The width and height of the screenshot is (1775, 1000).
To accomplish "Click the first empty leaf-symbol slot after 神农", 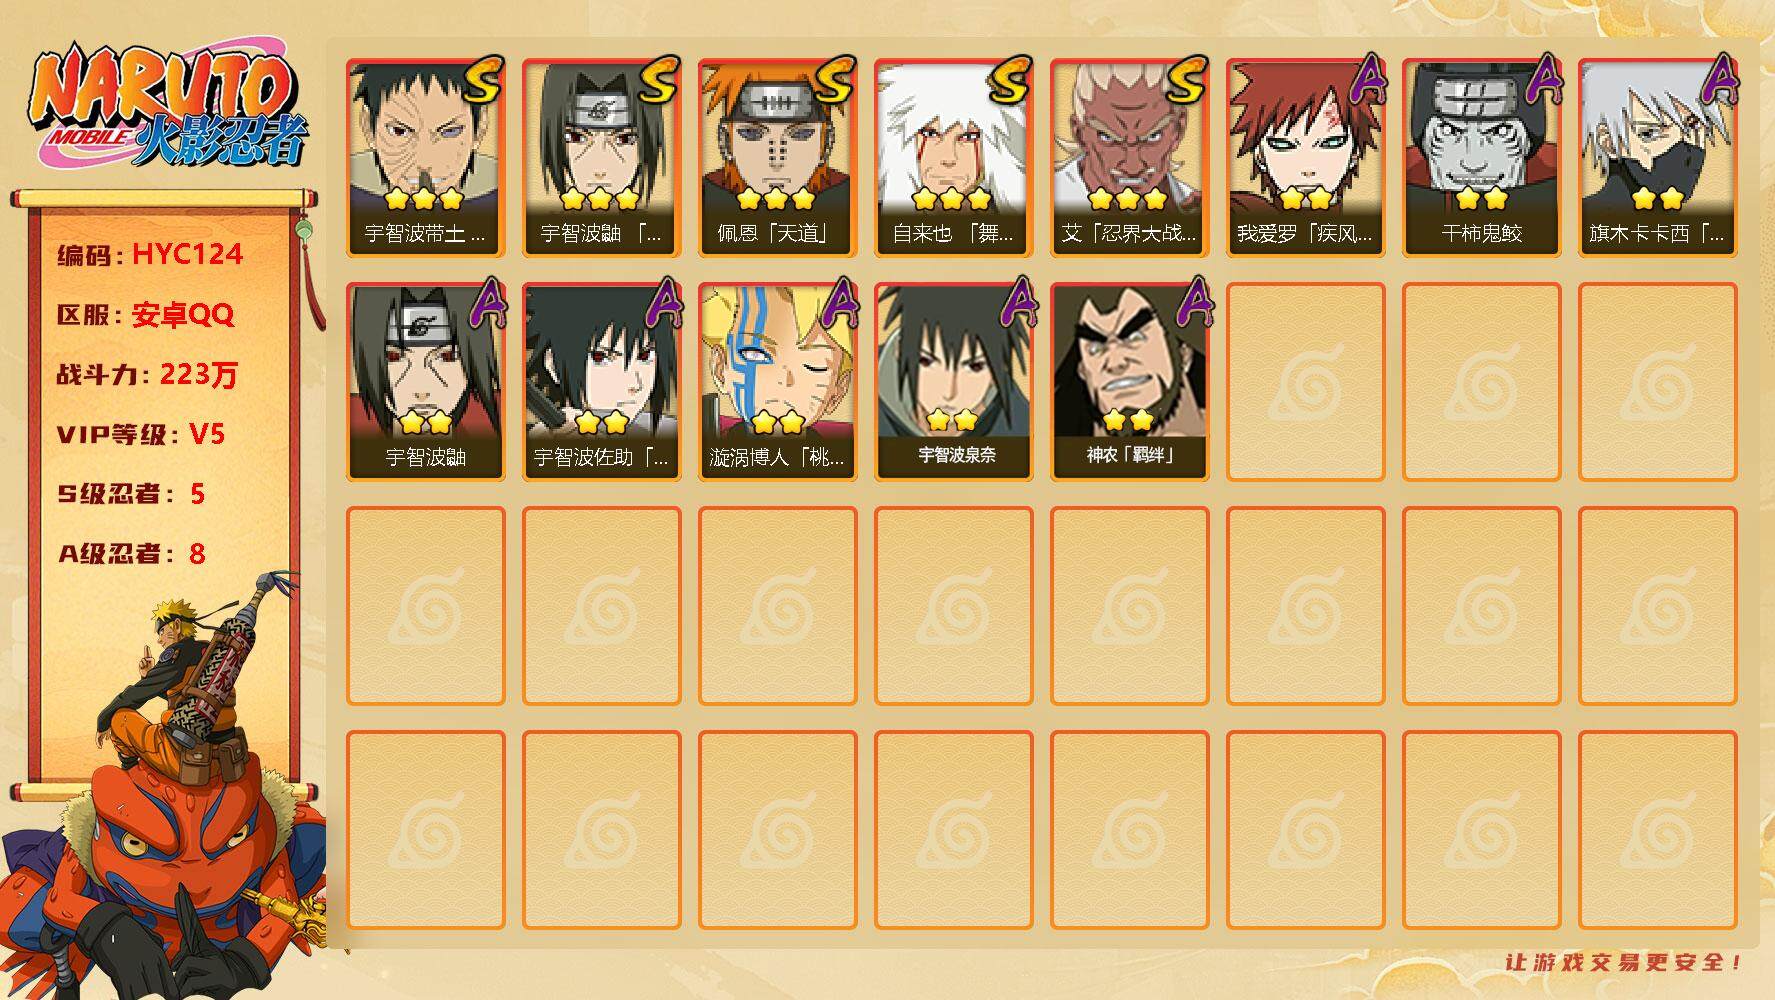I will [x=1305, y=382].
